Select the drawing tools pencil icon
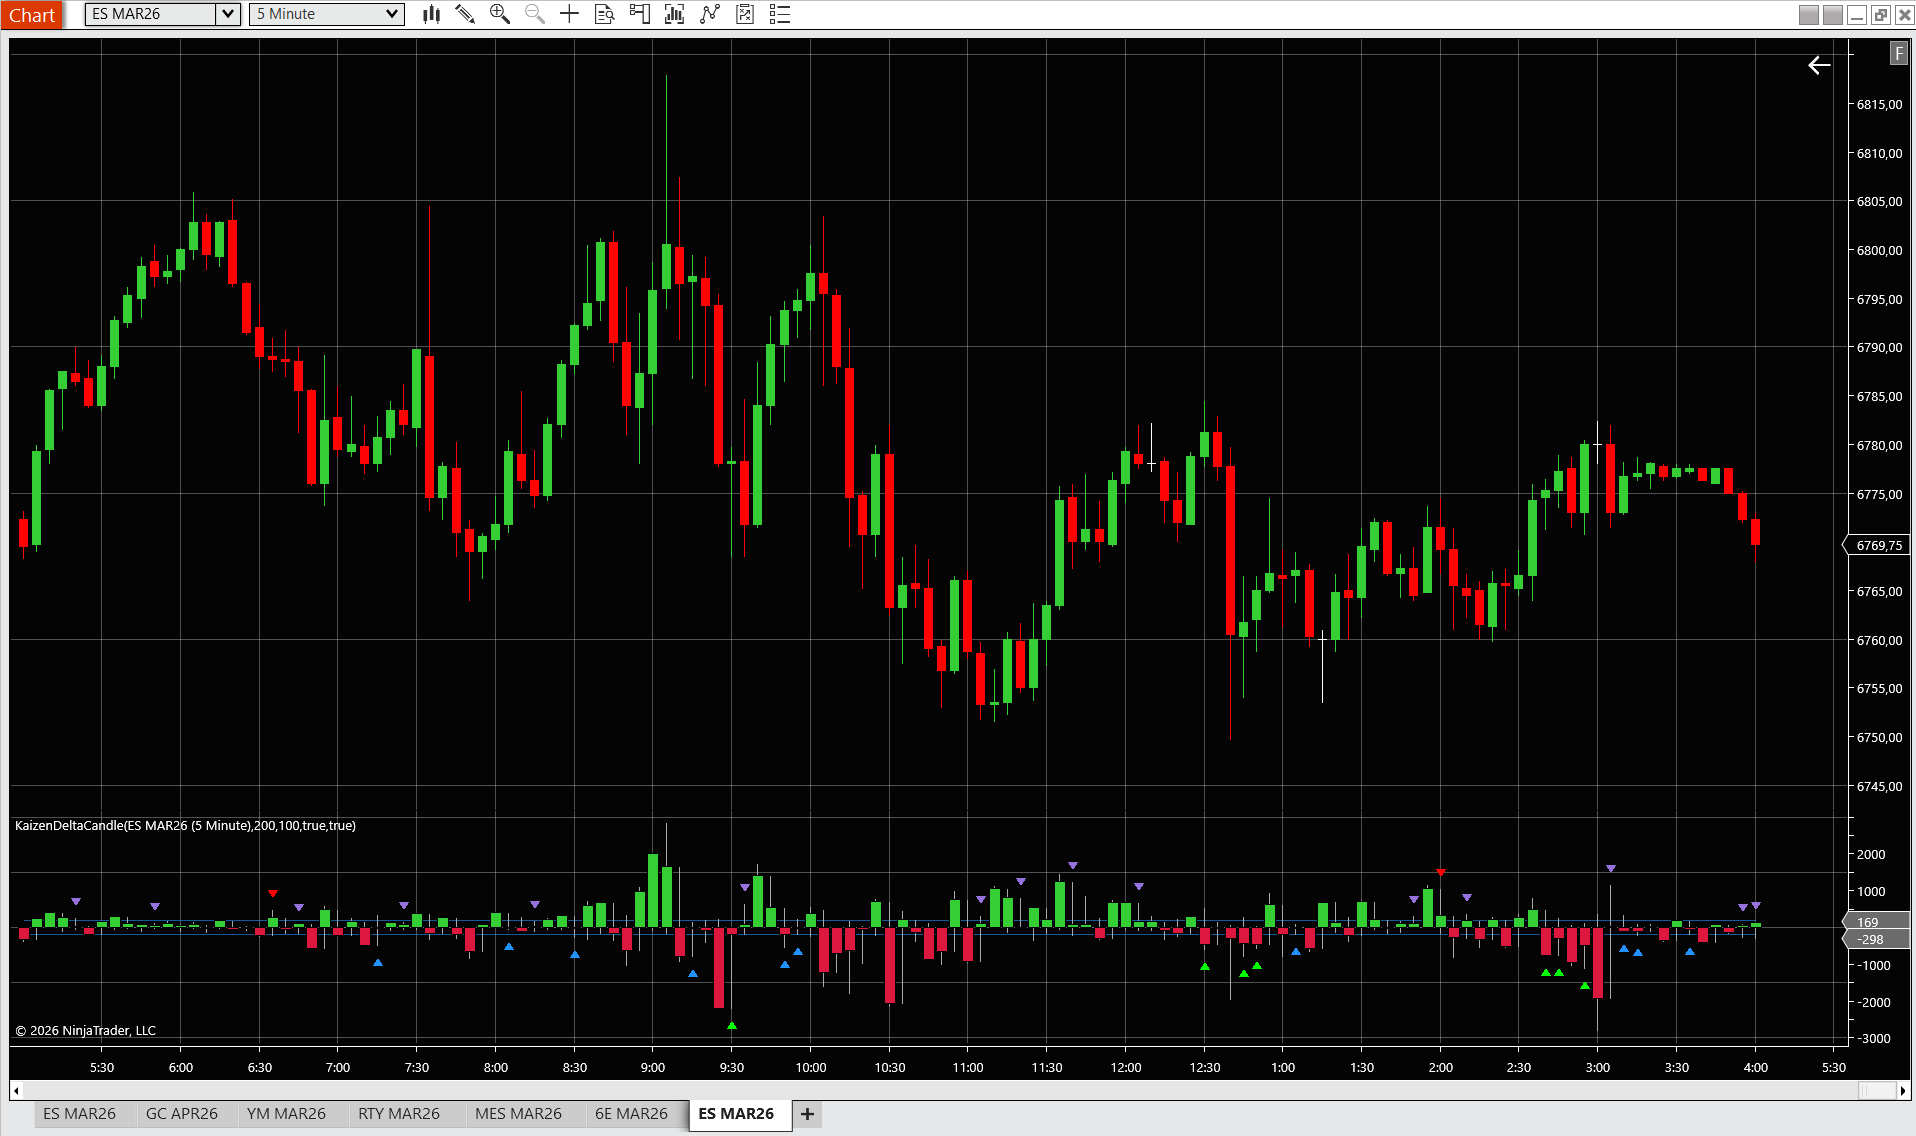The width and height of the screenshot is (1916, 1136). [465, 14]
